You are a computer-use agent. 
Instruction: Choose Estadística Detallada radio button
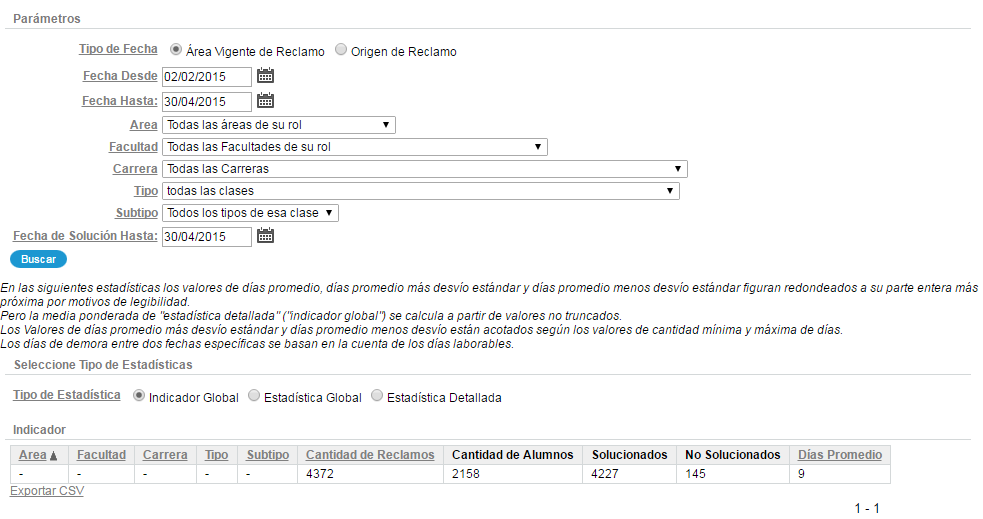click(377, 396)
